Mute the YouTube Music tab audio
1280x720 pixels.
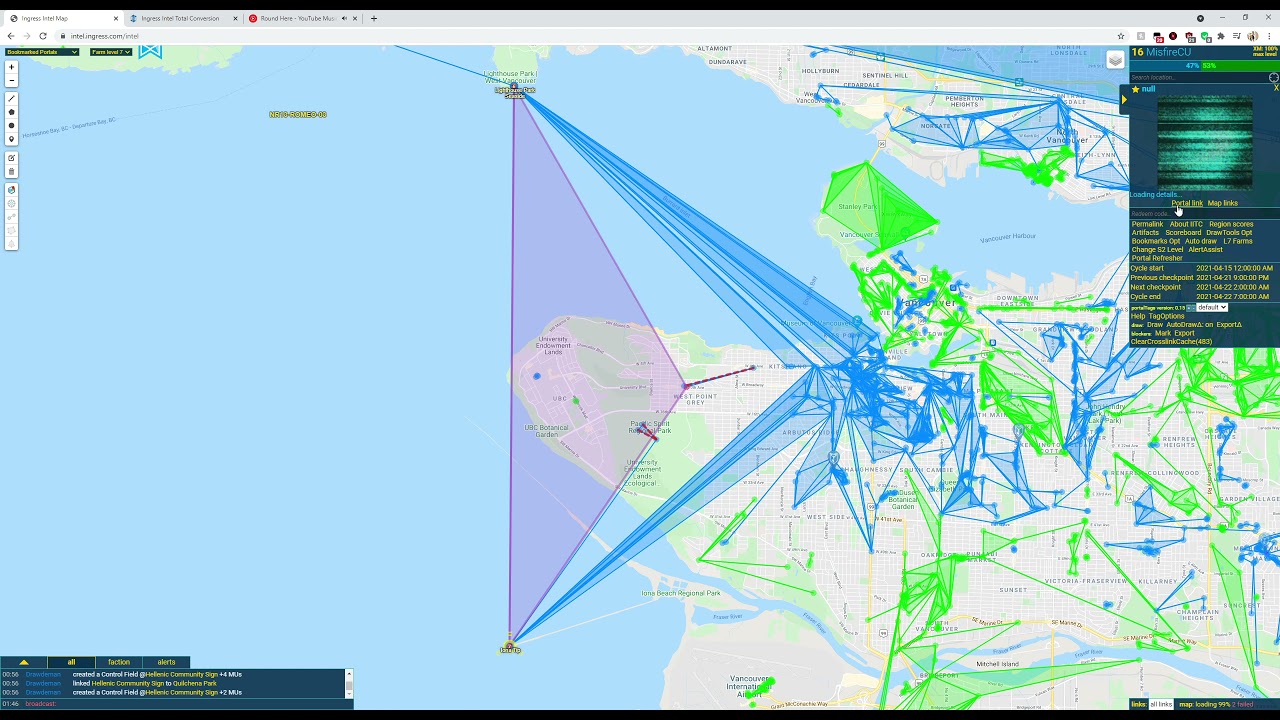pos(344,18)
